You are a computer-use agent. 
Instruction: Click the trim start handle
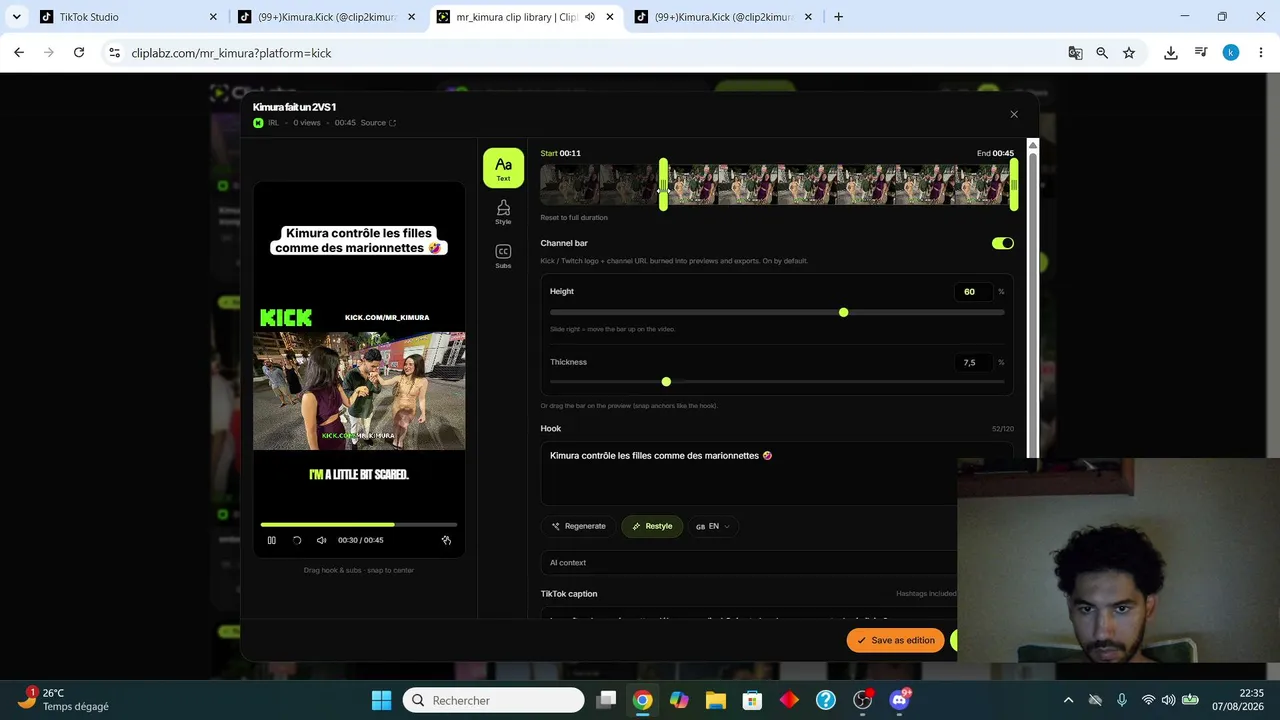coord(663,185)
